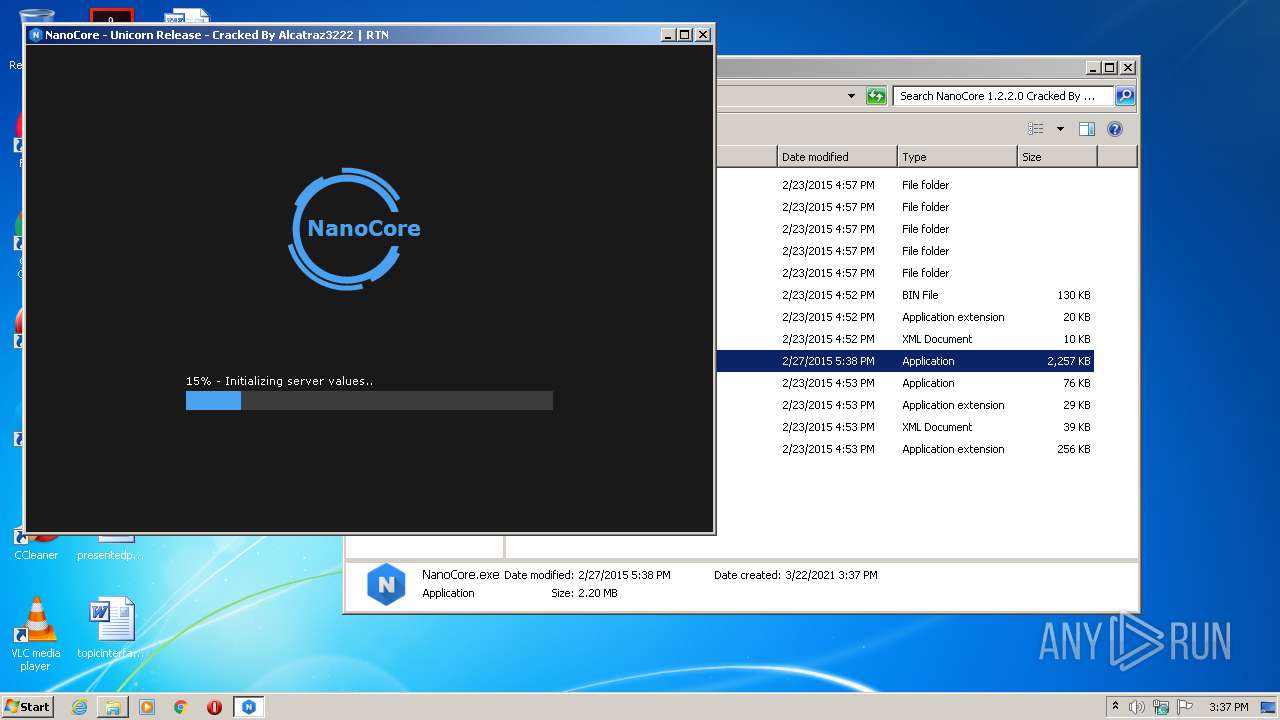This screenshot has width=1280, height=720.
Task: Select the highlighted Application row of 2,257 KB
Action: tap(905, 361)
